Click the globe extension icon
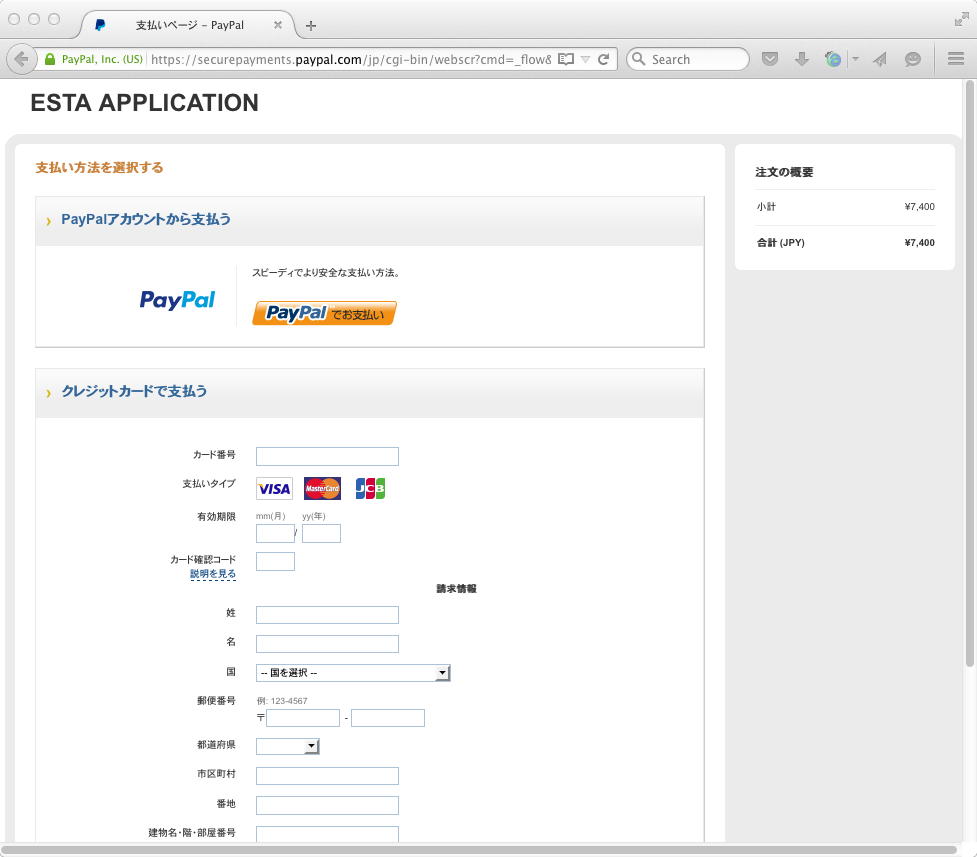Image resolution: width=977 pixels, height=857 pixels. pos(833,59)
